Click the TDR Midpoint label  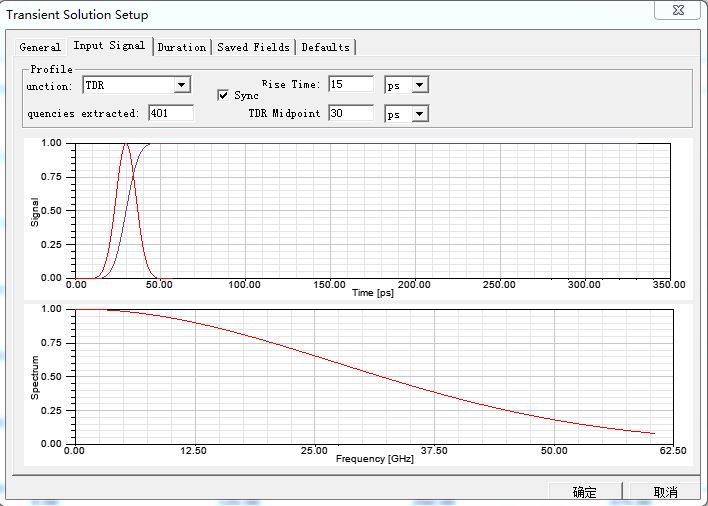pos(284,113)
